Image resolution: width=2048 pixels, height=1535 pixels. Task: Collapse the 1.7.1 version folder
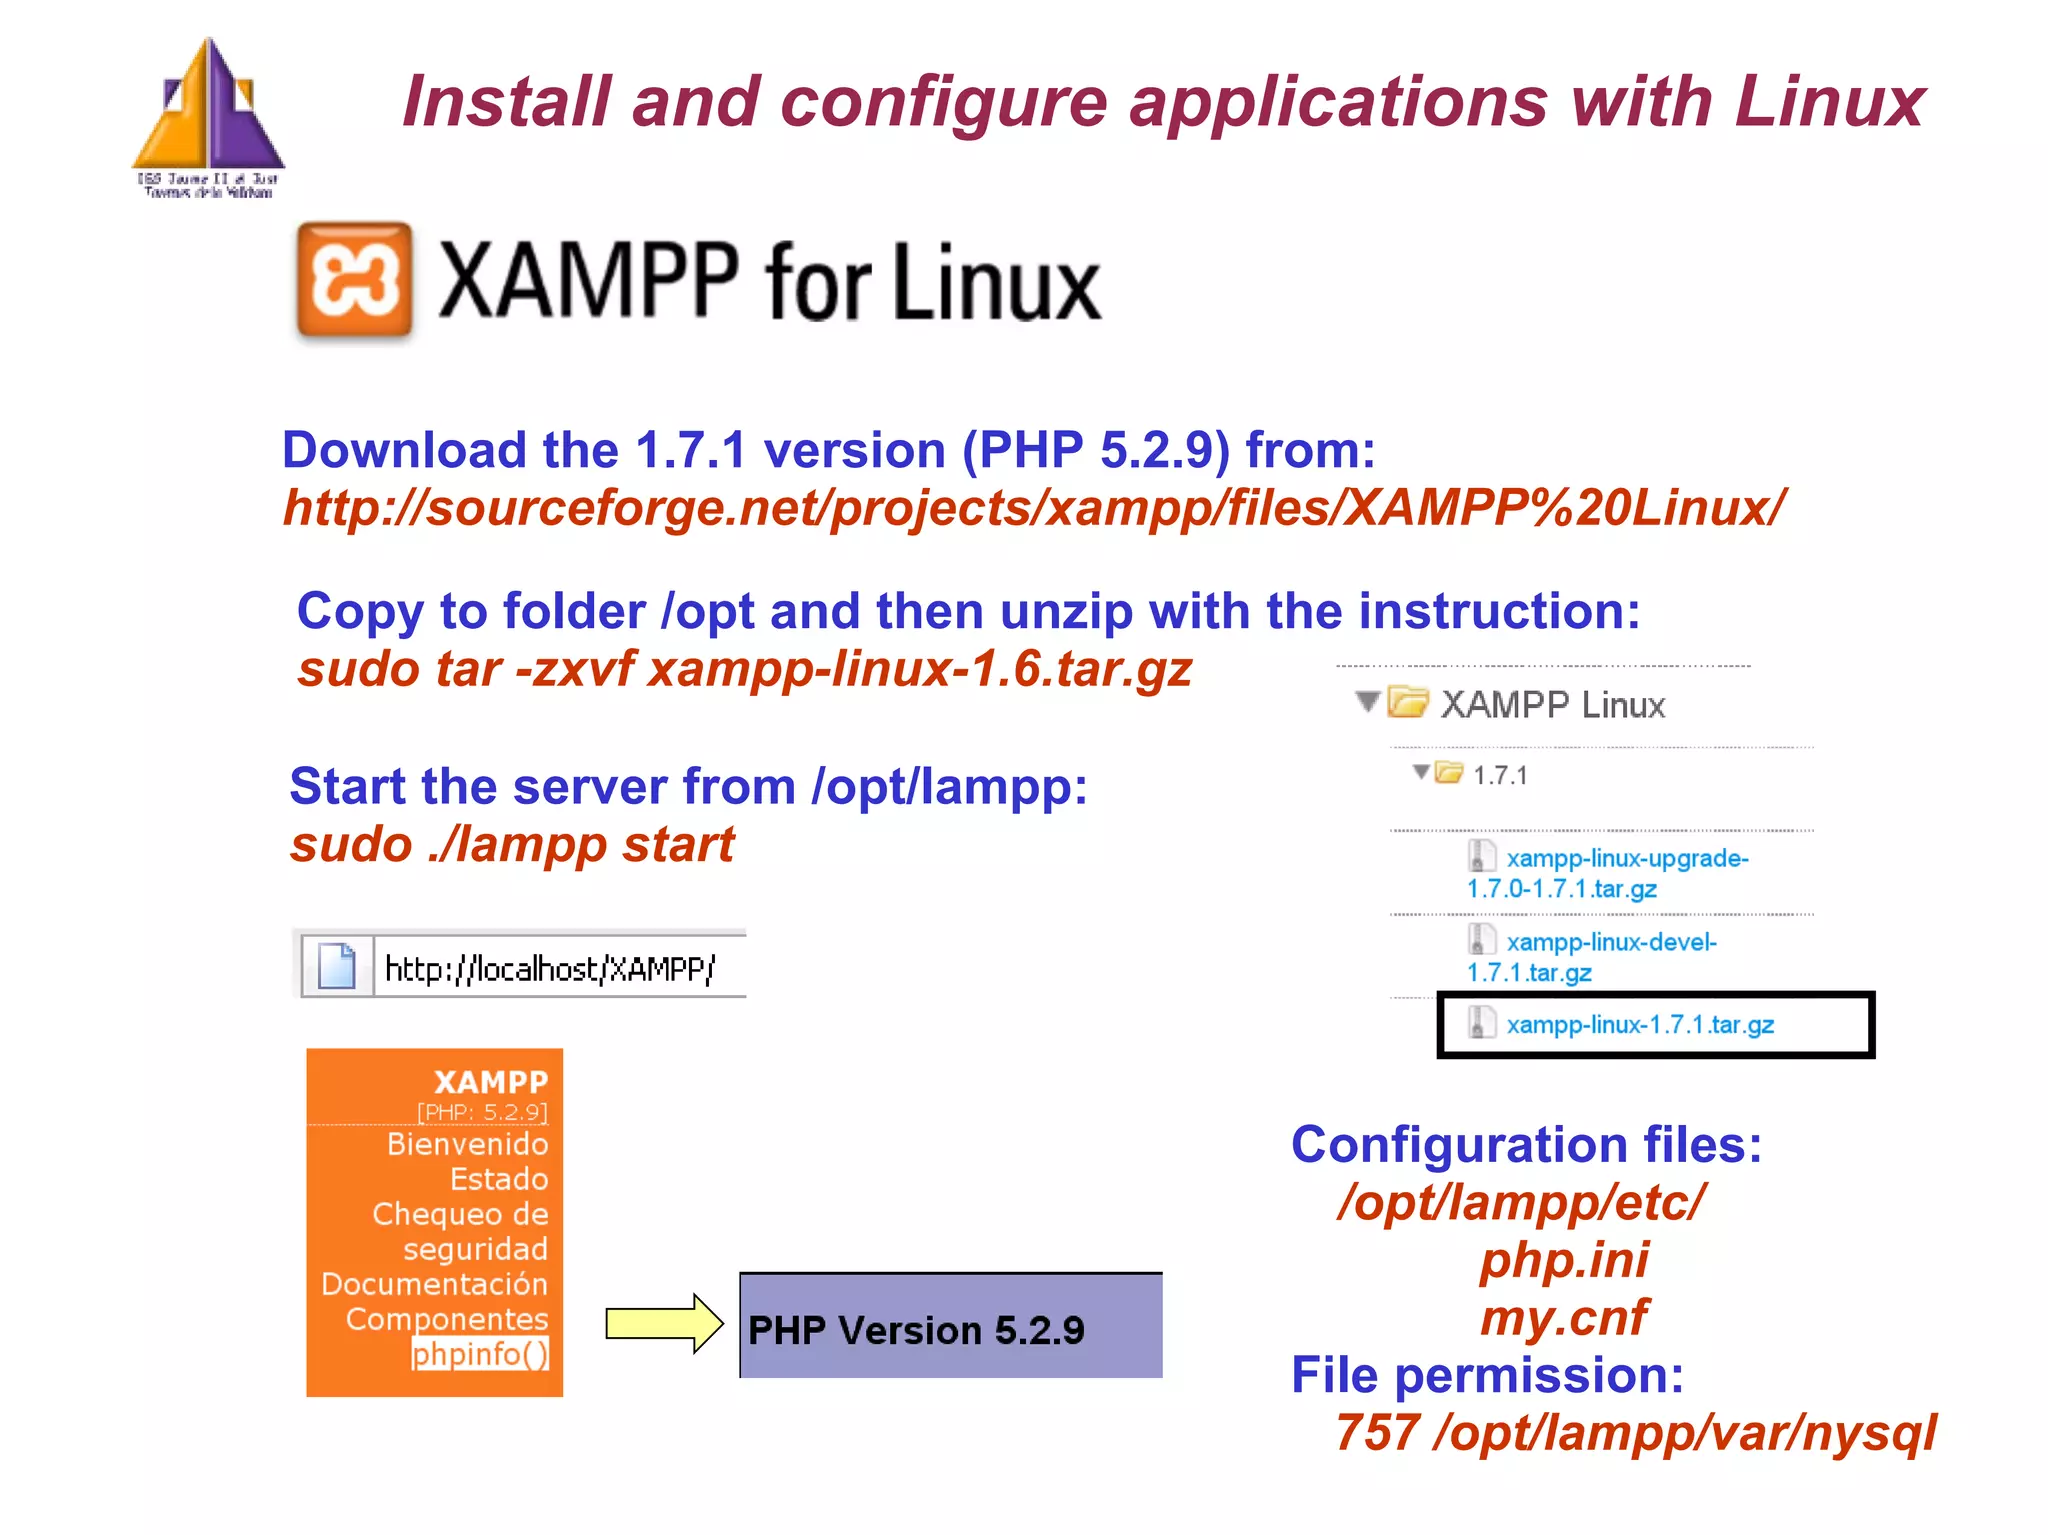click(x=1421, y=771)
